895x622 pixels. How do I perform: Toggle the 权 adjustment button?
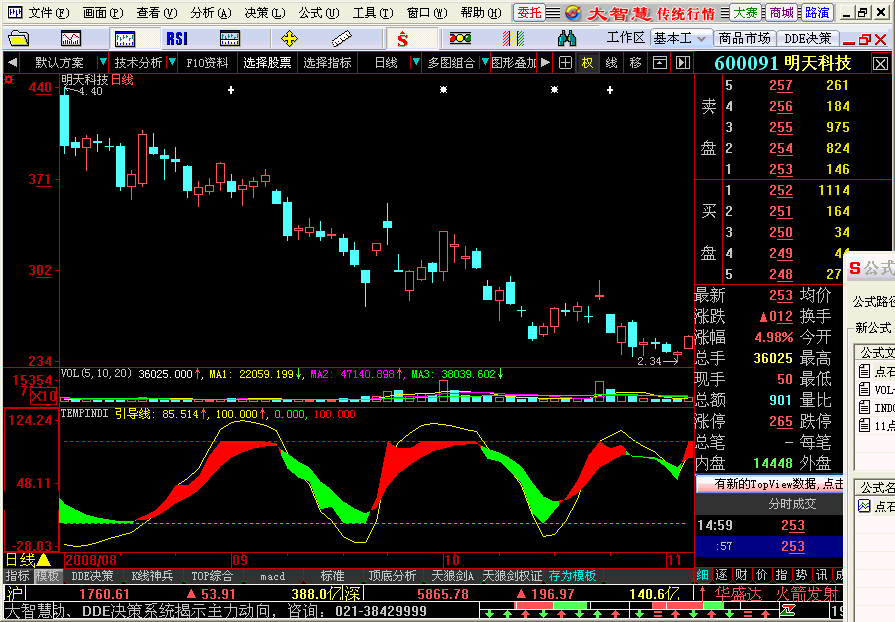coord(587,63)
